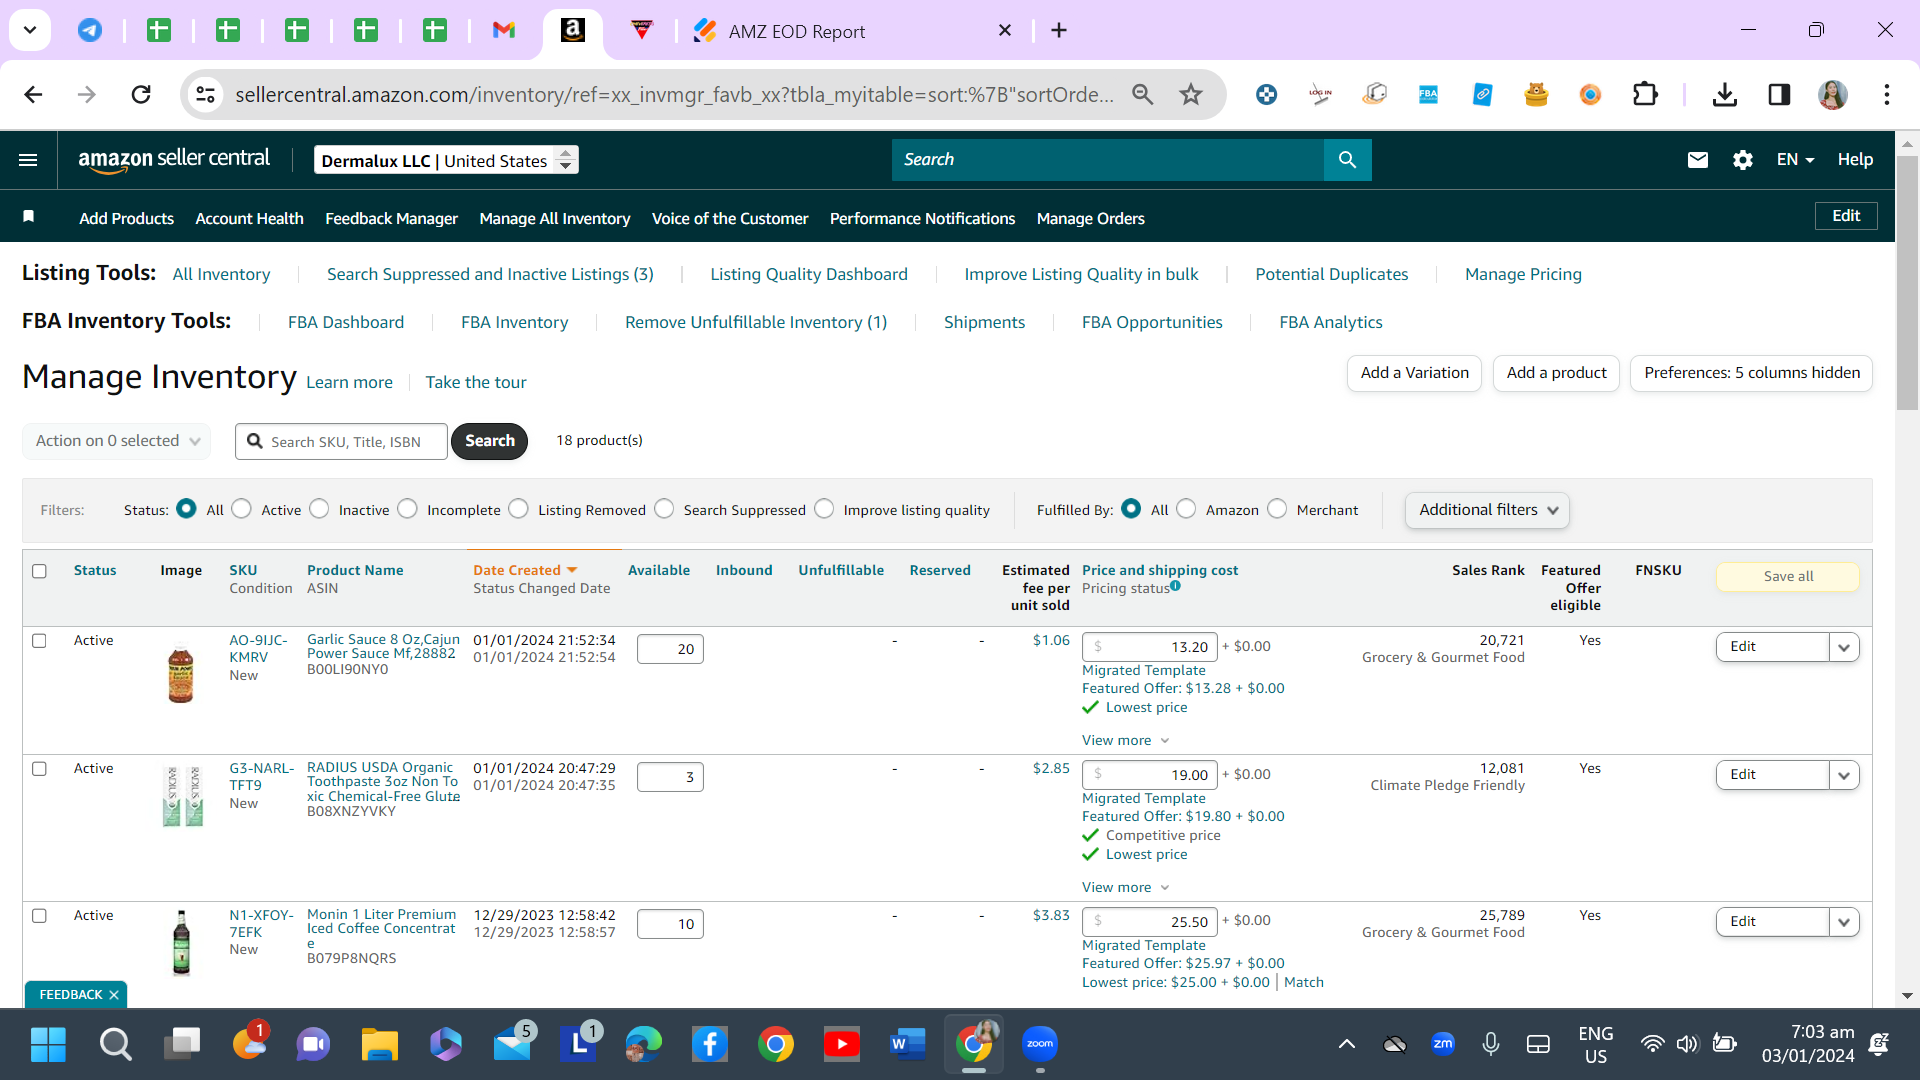Filter status by Search Suppressed

pos(664,509)
